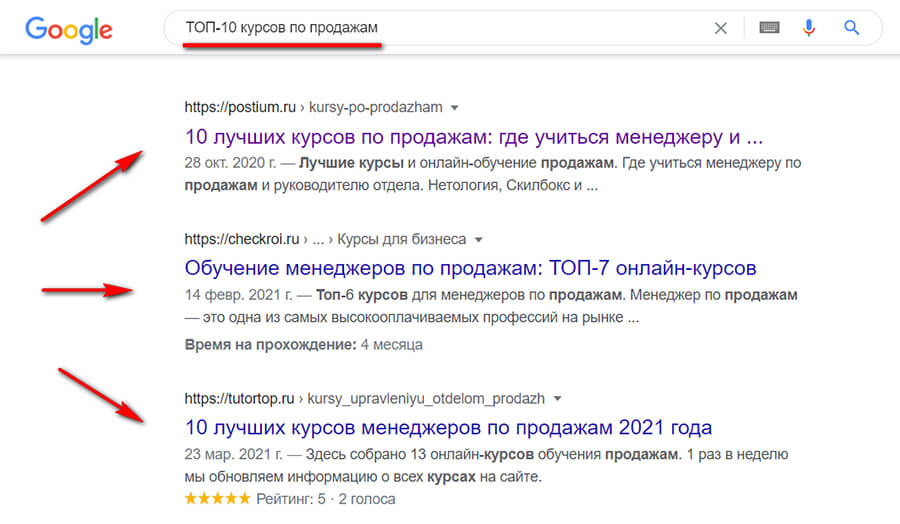Open '10 лучших курсов менеджеров по продажам 2021 года'
This screenshot has height=524, width=900.
coord(448,427)
